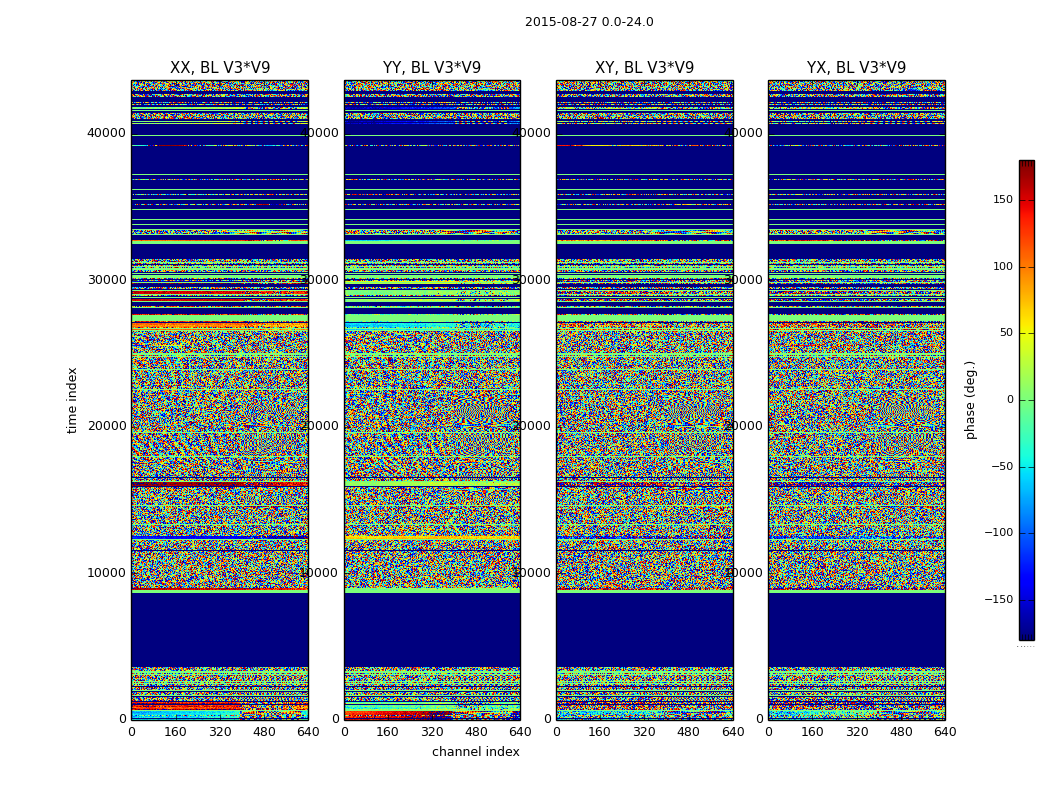Click the 160 x-tick under XY panel

(600, 732)
